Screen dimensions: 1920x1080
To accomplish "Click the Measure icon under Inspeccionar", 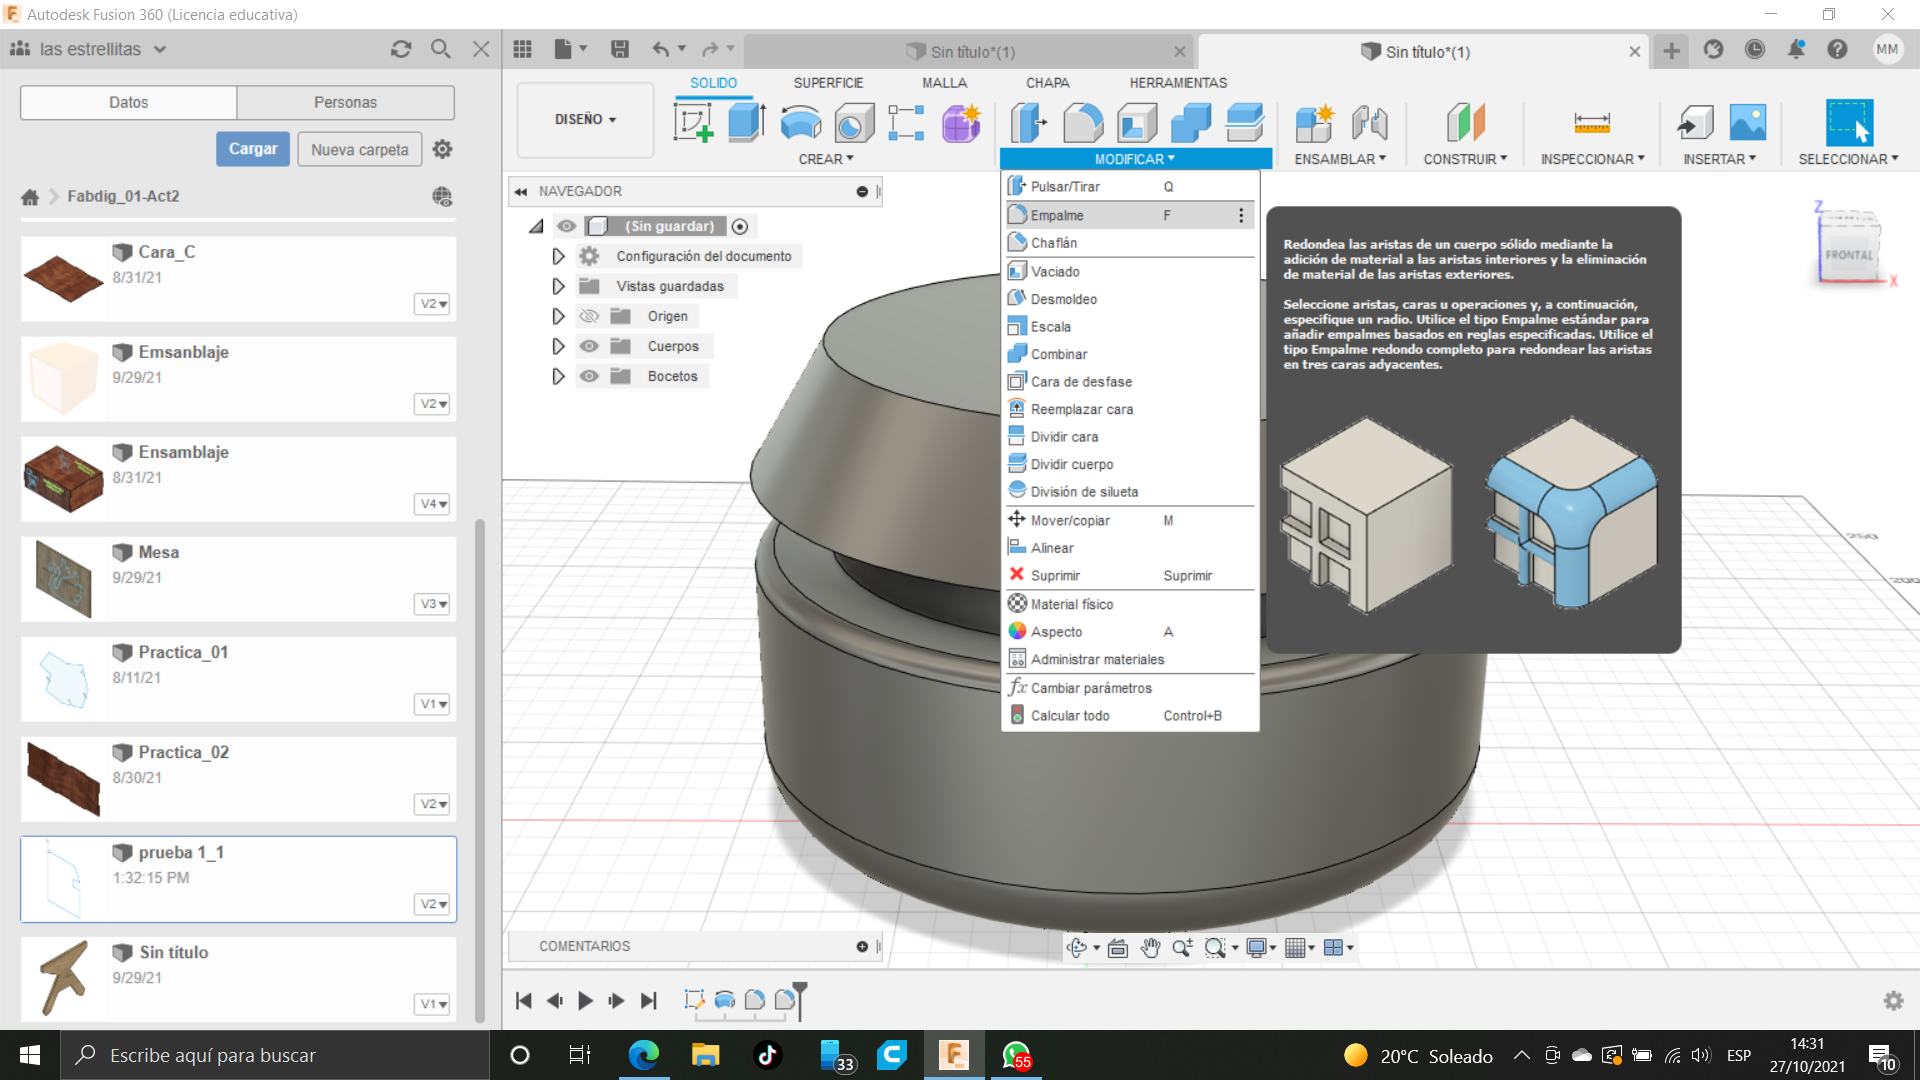I will pyautogui.click(x=1591, y=123).
